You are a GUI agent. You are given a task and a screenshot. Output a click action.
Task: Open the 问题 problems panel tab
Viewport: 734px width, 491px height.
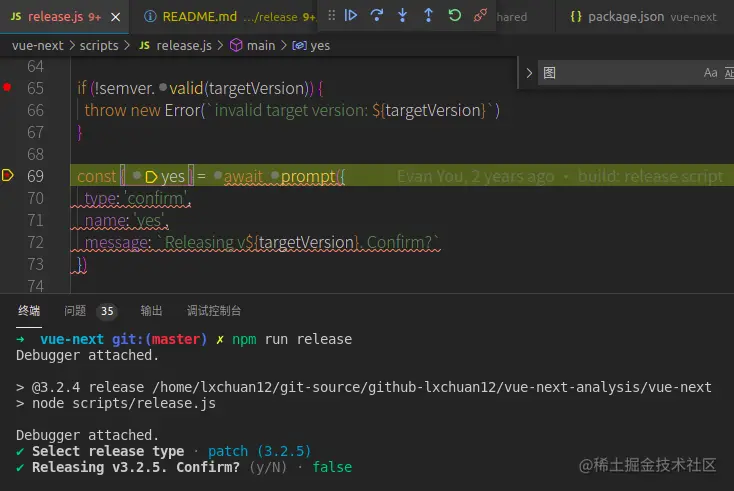click(75, 311)
